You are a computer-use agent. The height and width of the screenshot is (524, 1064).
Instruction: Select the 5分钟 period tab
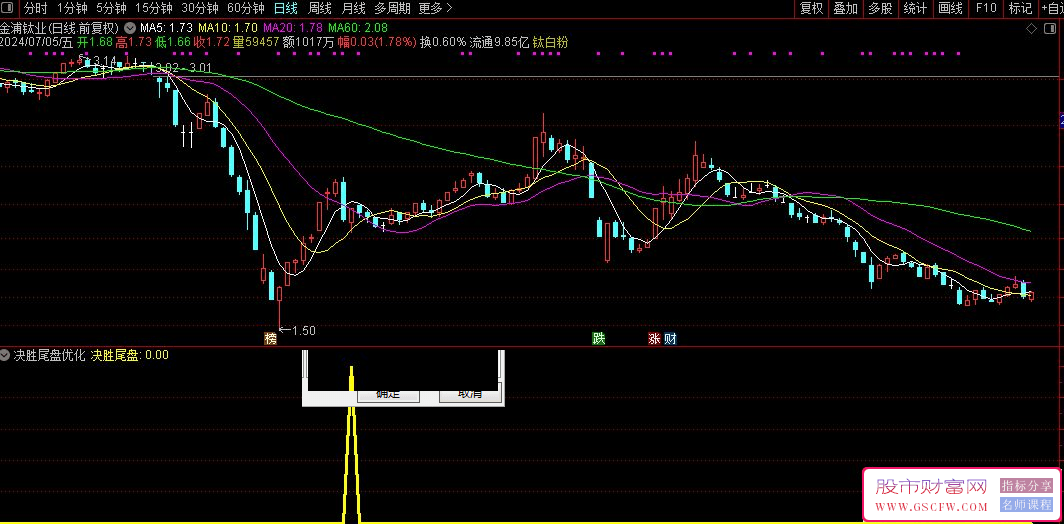coord(111,9)
